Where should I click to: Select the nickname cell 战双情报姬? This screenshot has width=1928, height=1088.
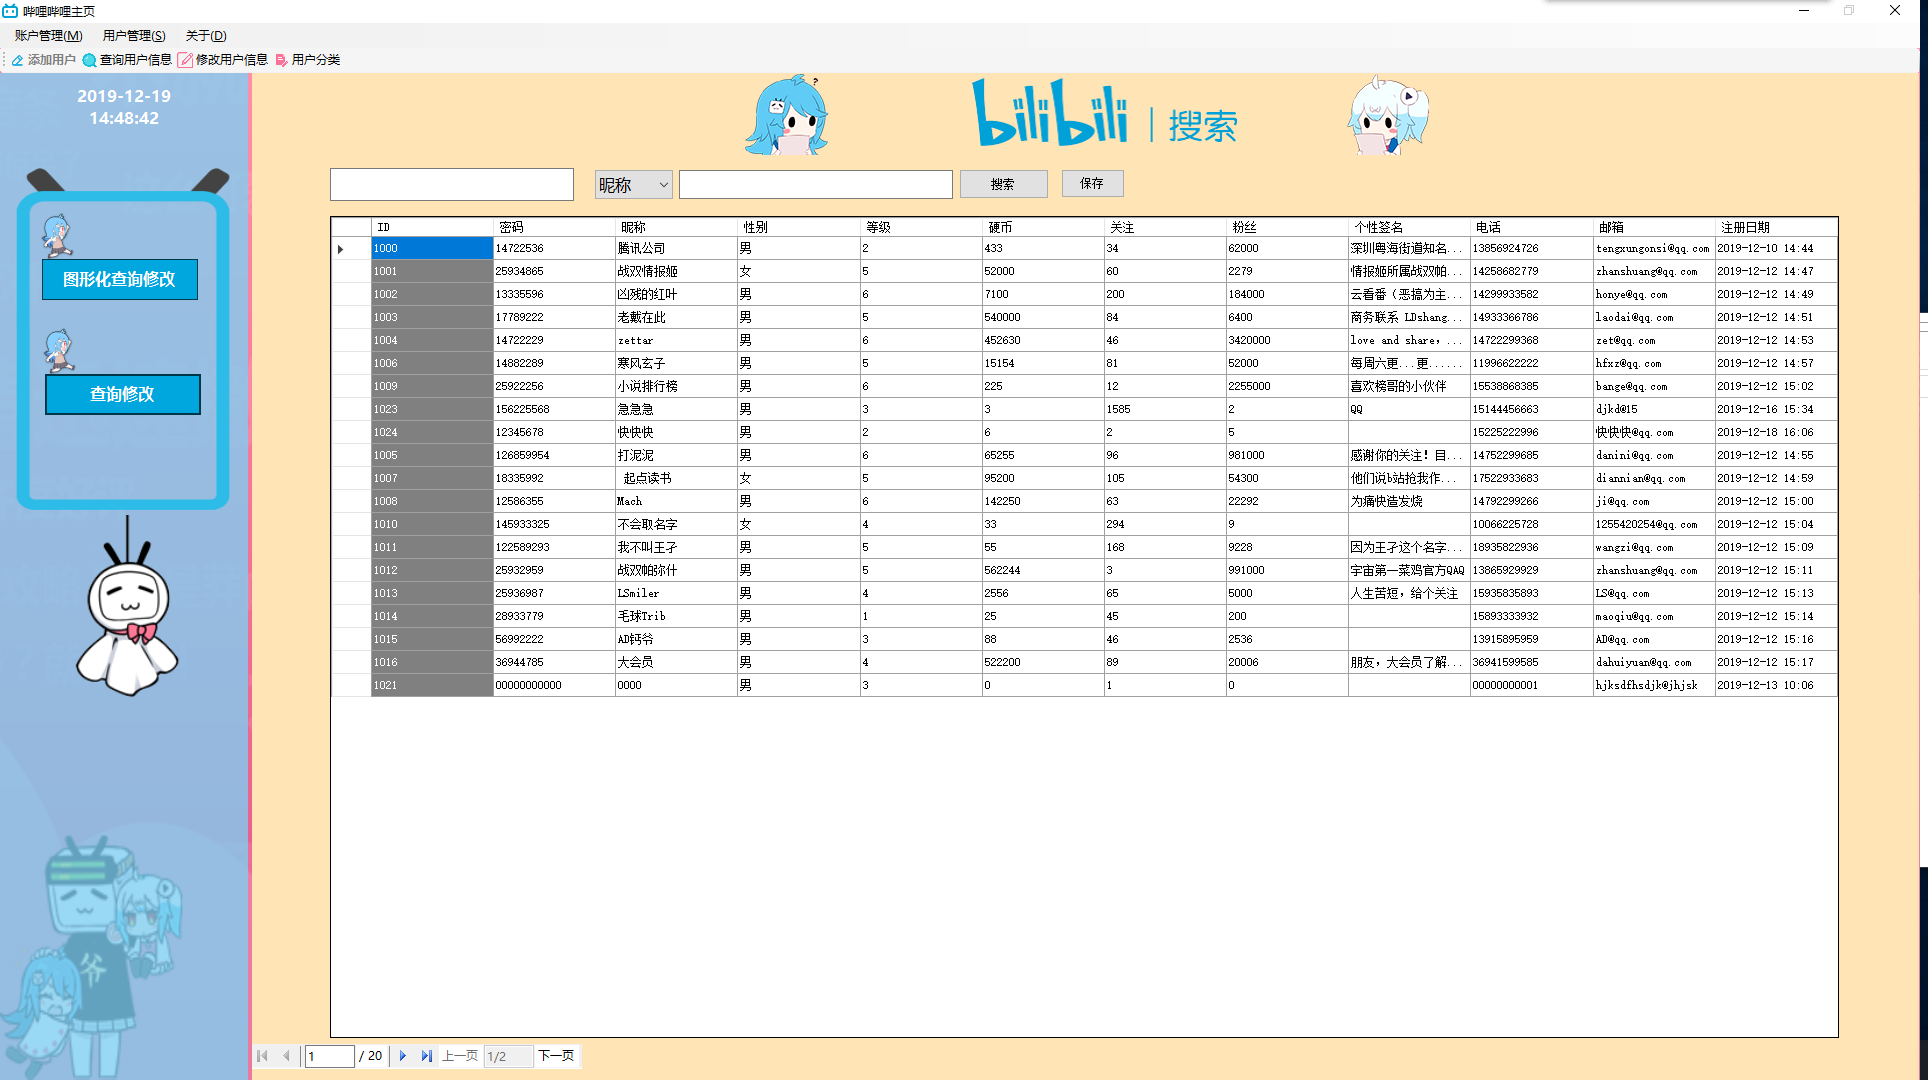pos(676,271)
